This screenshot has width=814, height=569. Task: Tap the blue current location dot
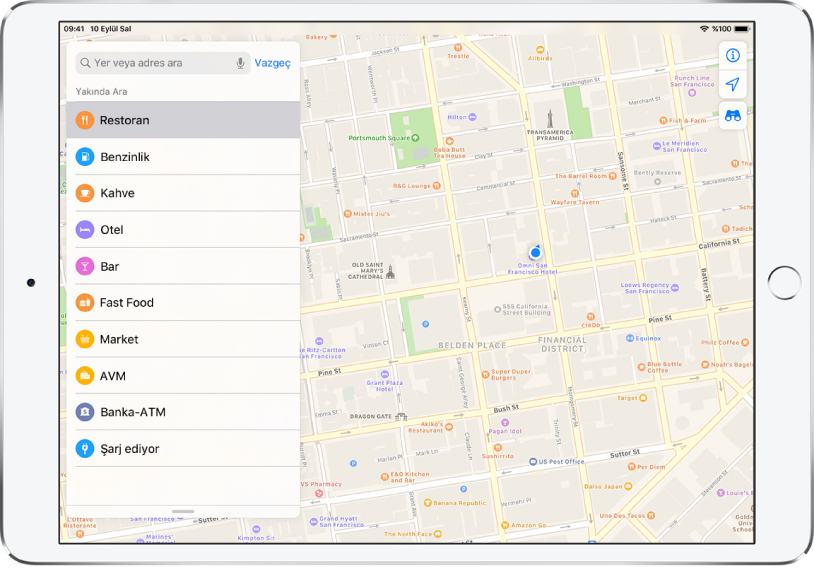coord(535,253)
